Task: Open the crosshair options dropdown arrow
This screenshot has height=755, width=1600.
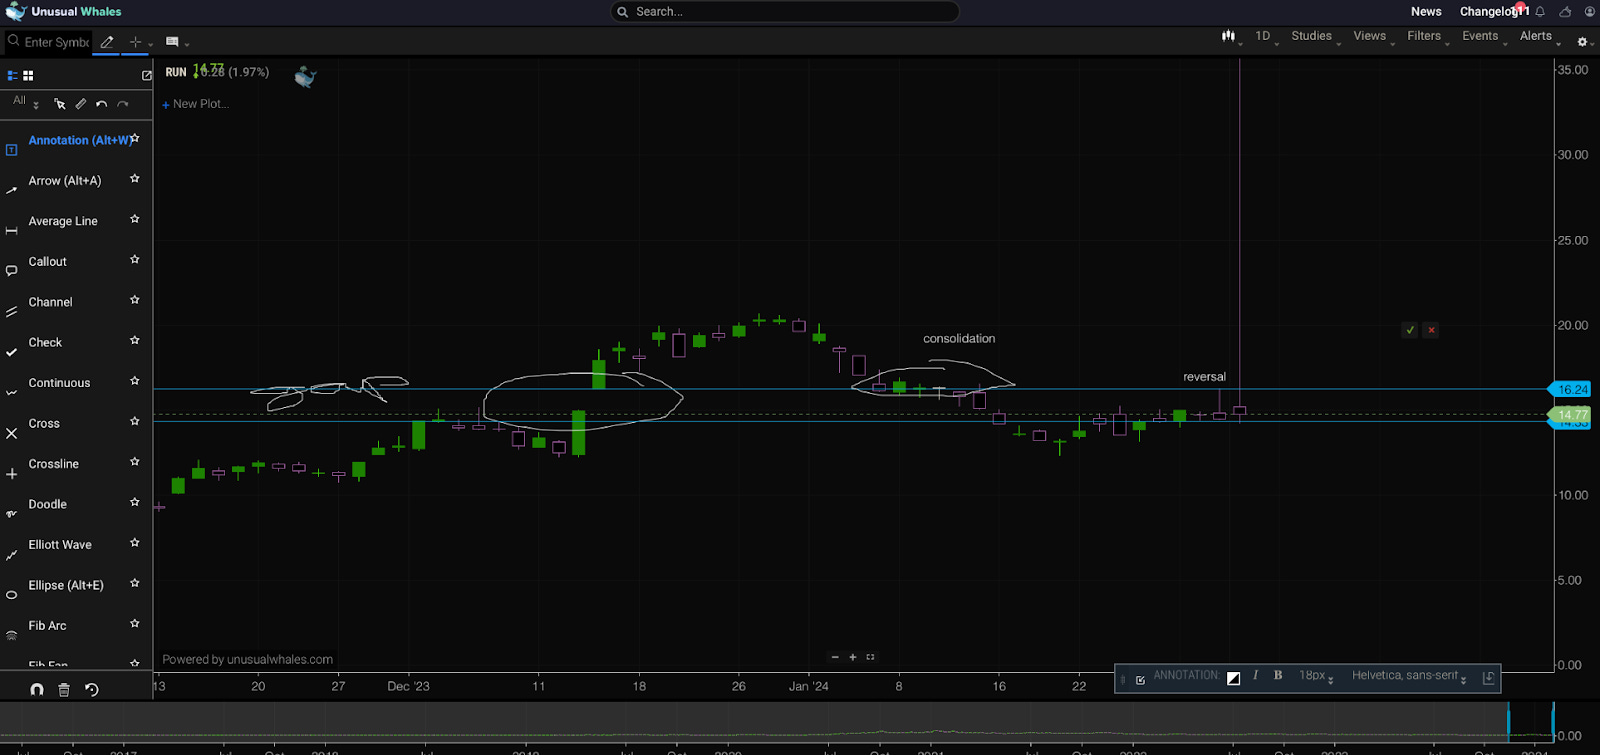Action: pyautogui.click(x=150, y=44)
